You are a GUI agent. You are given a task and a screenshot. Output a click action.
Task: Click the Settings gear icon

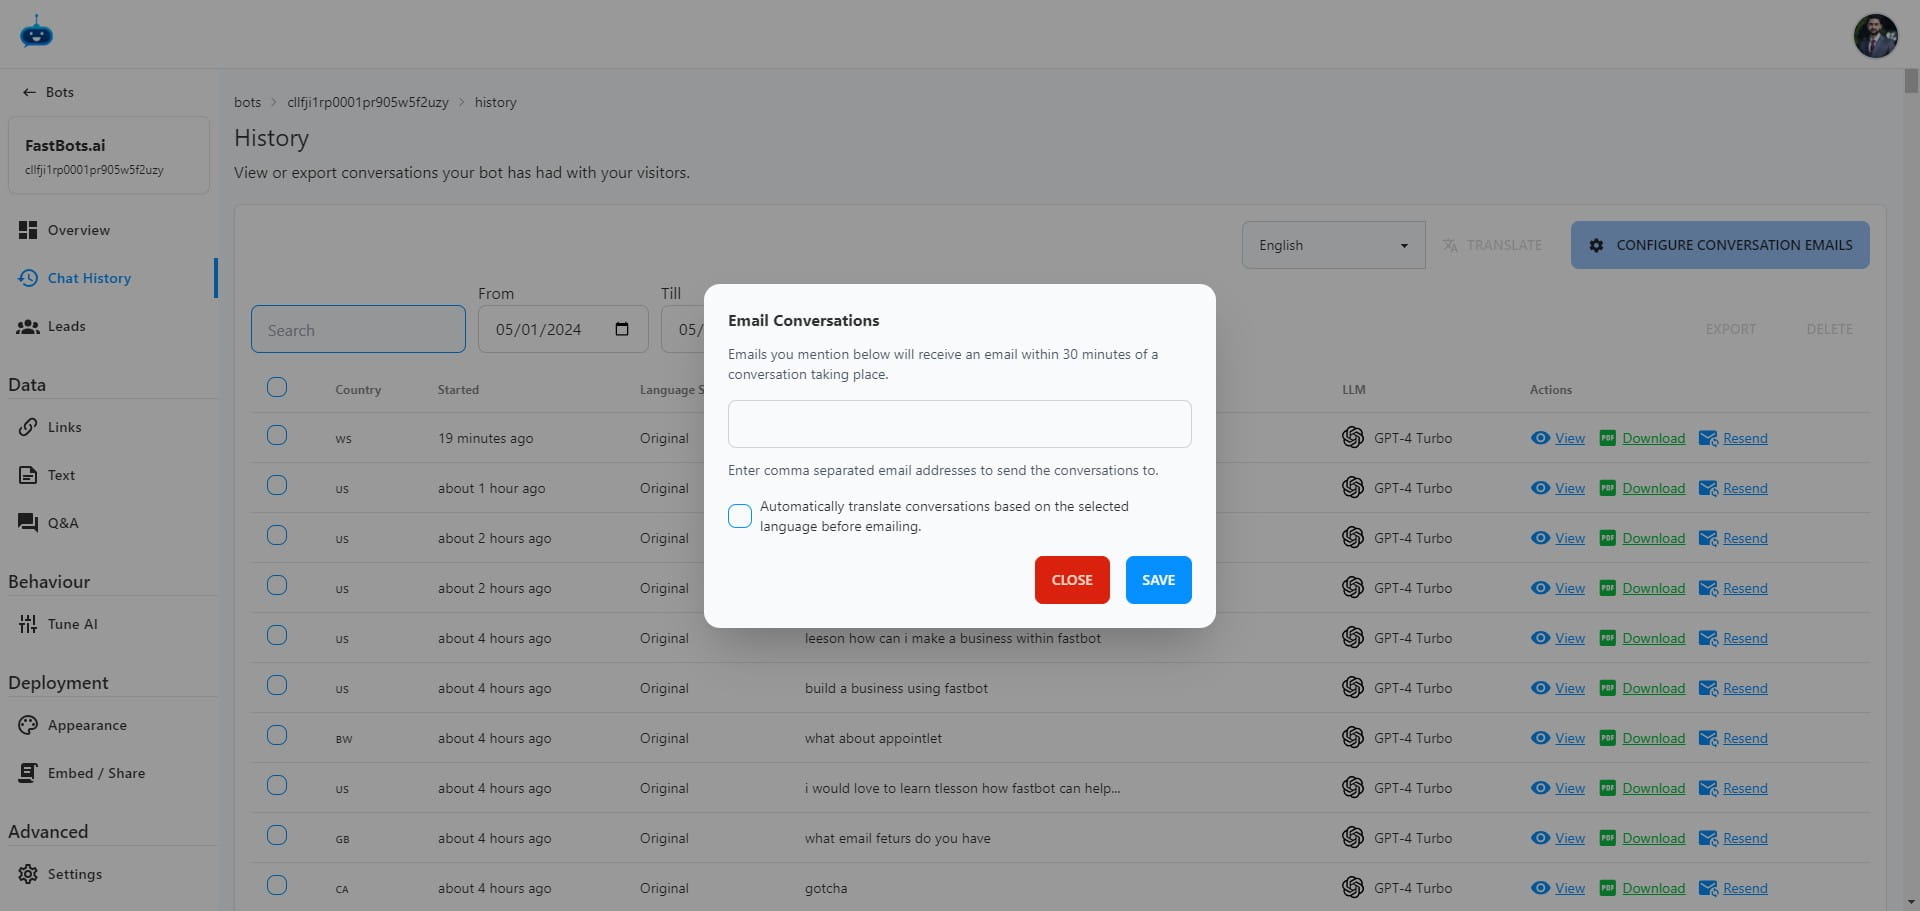28,874
